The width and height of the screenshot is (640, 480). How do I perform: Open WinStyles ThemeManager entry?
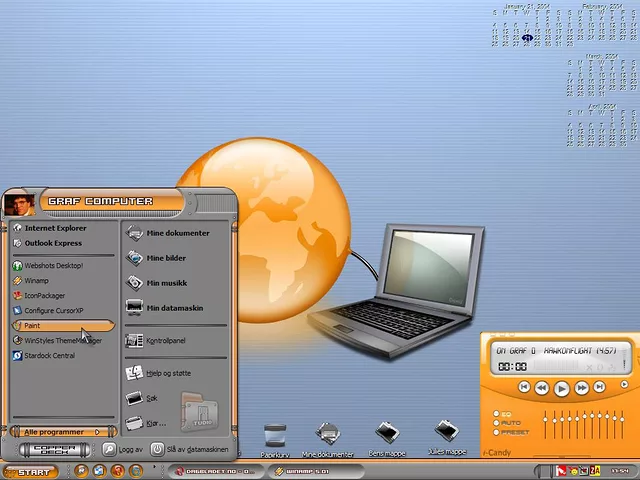point(63,340)
